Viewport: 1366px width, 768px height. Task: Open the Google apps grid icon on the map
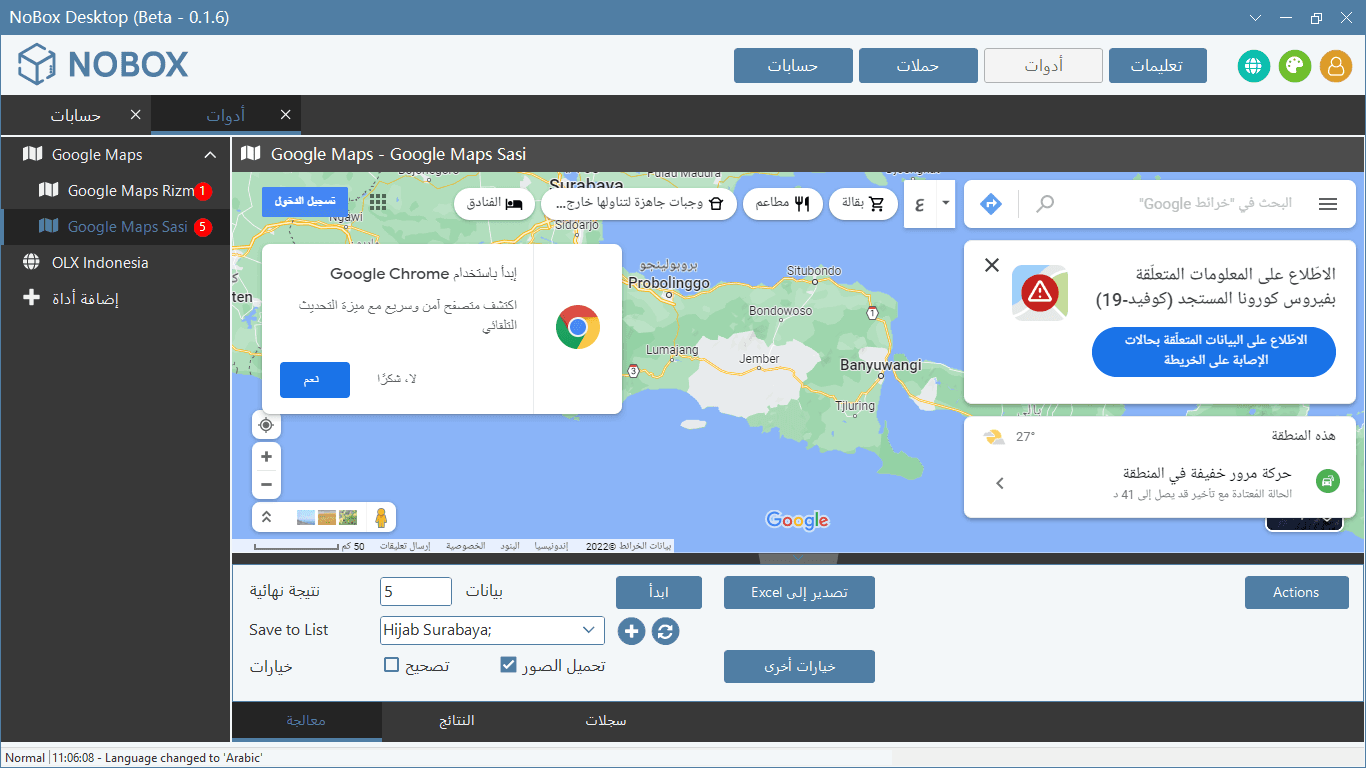coord(378,201)
